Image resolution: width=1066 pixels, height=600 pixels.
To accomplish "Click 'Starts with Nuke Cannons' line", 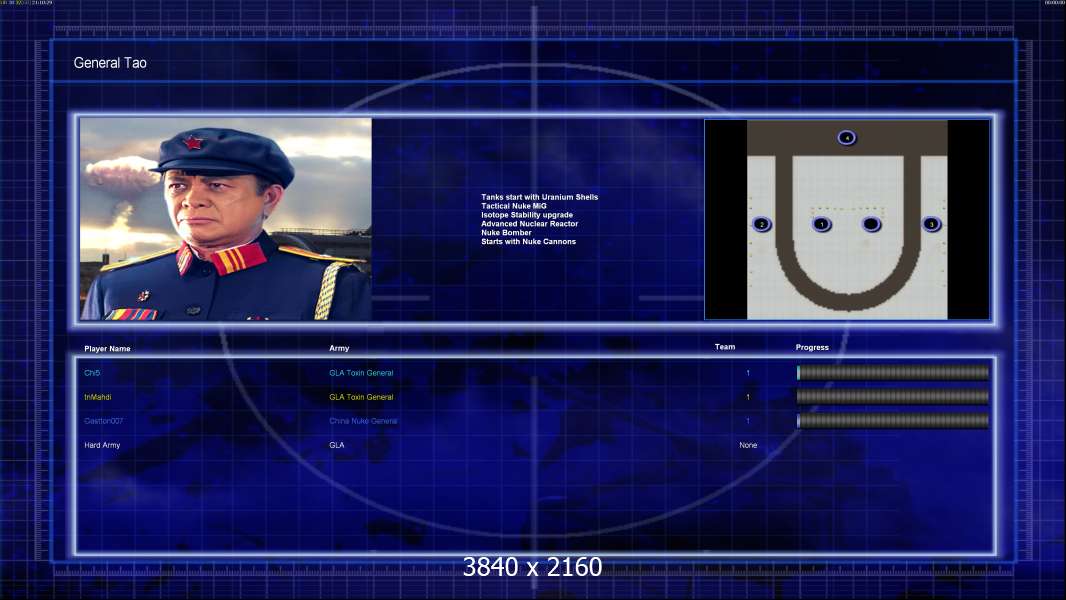I will pyautogui.click(x=528, y=241).
